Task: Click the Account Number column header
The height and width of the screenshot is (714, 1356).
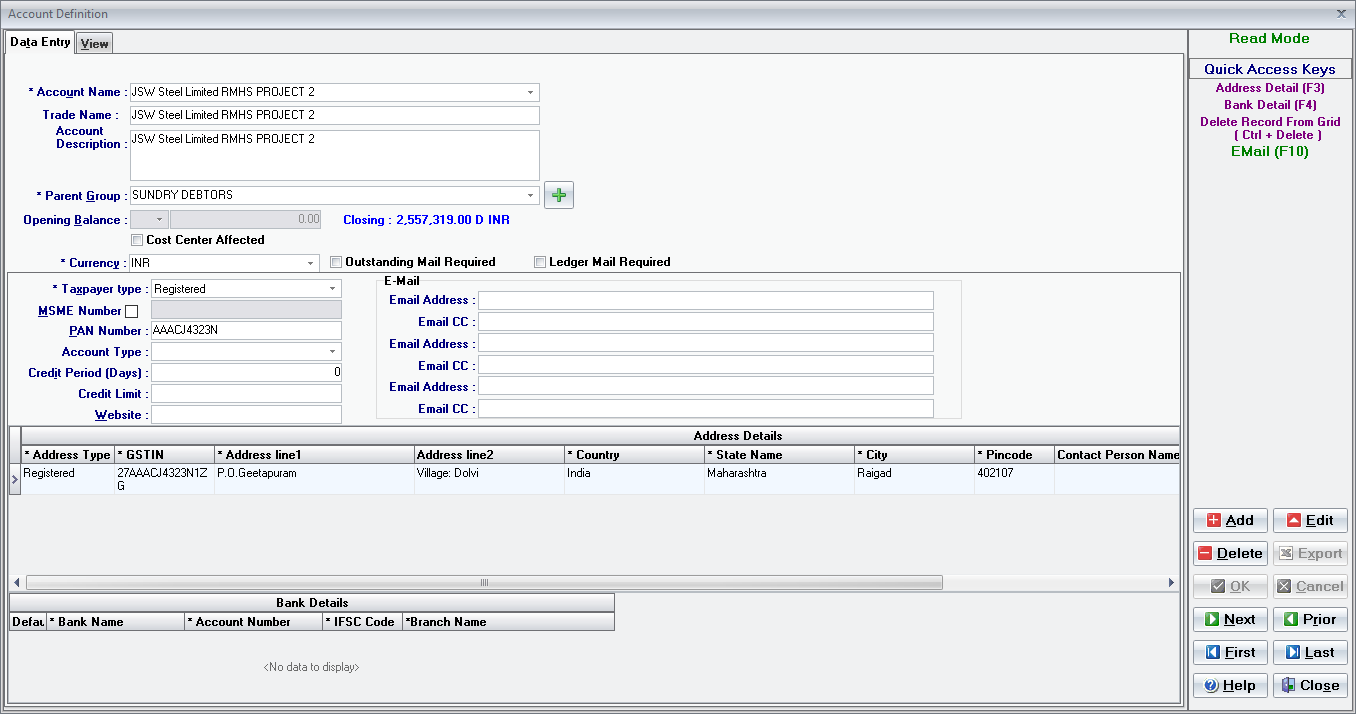Action: tap(254, 622)
